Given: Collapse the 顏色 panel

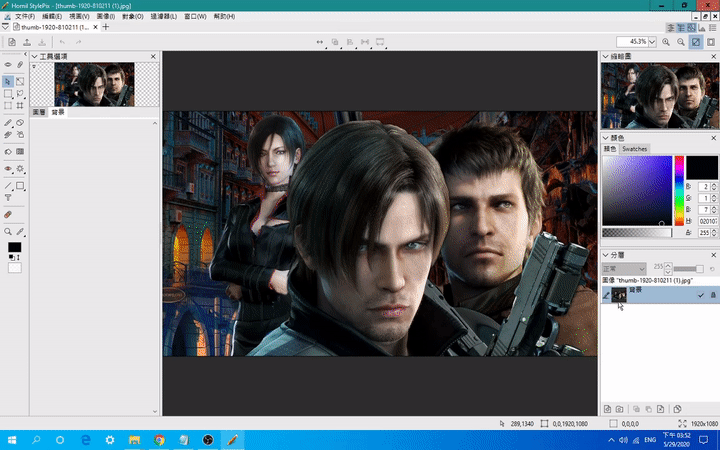Looking at the screenshot, I should pos(605,138).
